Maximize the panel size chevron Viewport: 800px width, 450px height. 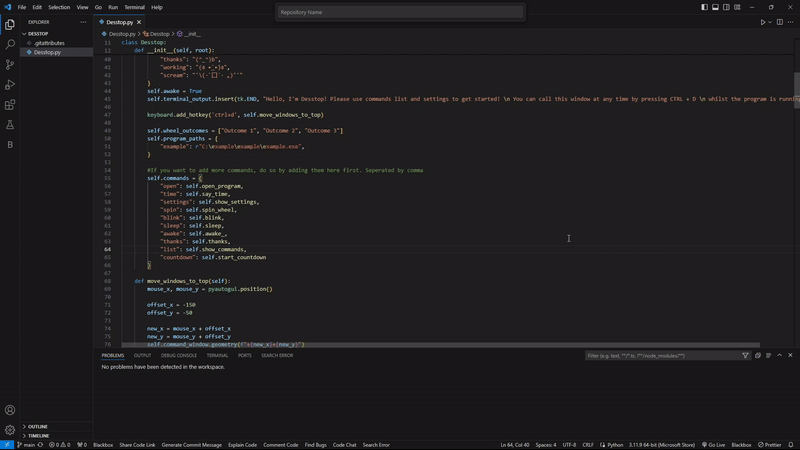click(779, 356)
